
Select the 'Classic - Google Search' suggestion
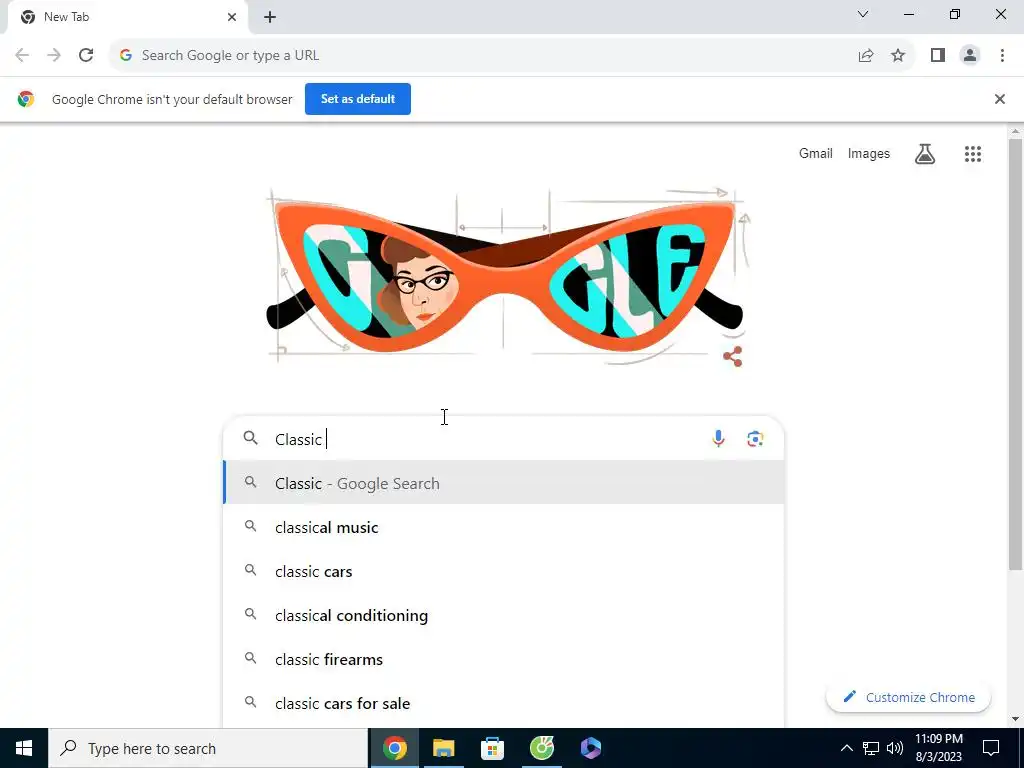pos(504,483)
